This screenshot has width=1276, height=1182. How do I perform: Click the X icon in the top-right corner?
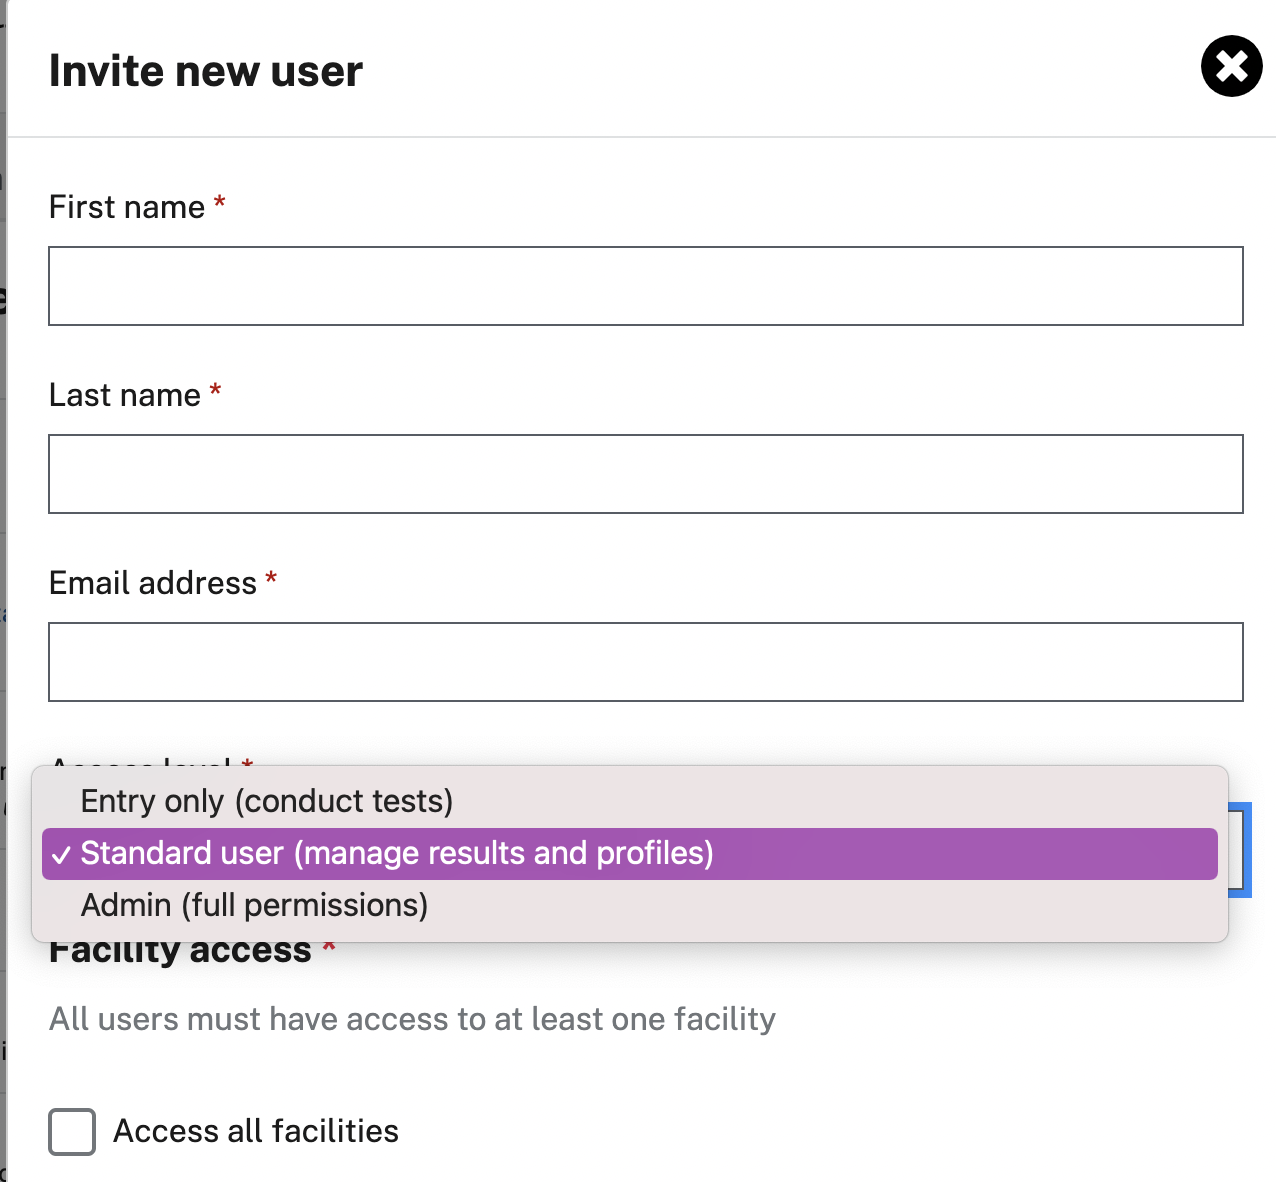1231,66
